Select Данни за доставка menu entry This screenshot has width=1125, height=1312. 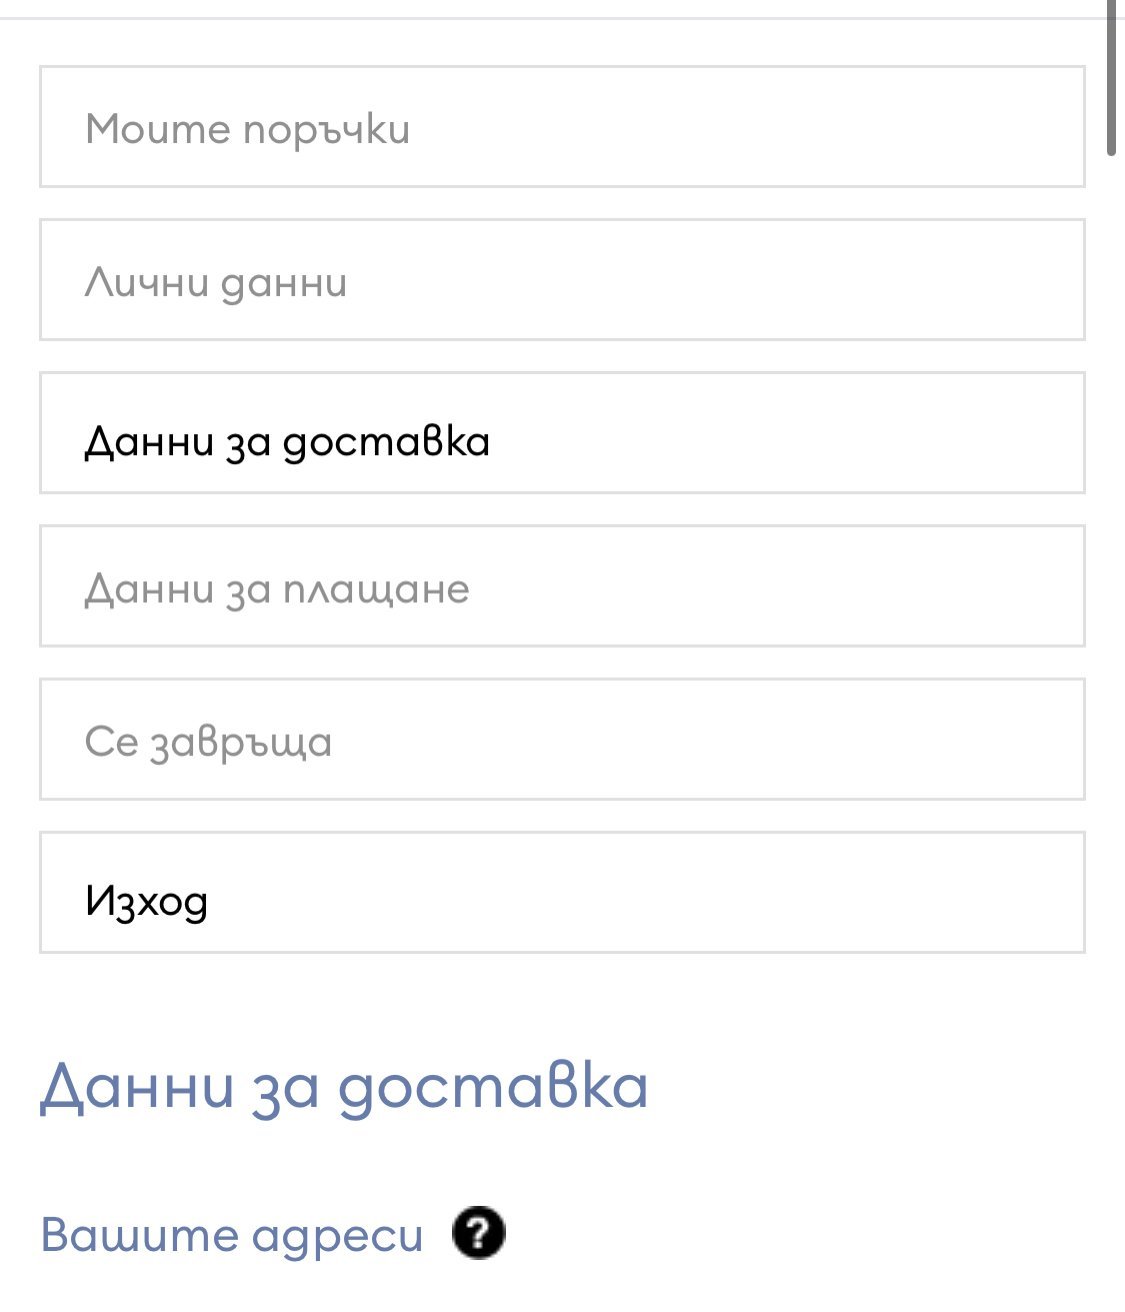[x=562, y=433]
